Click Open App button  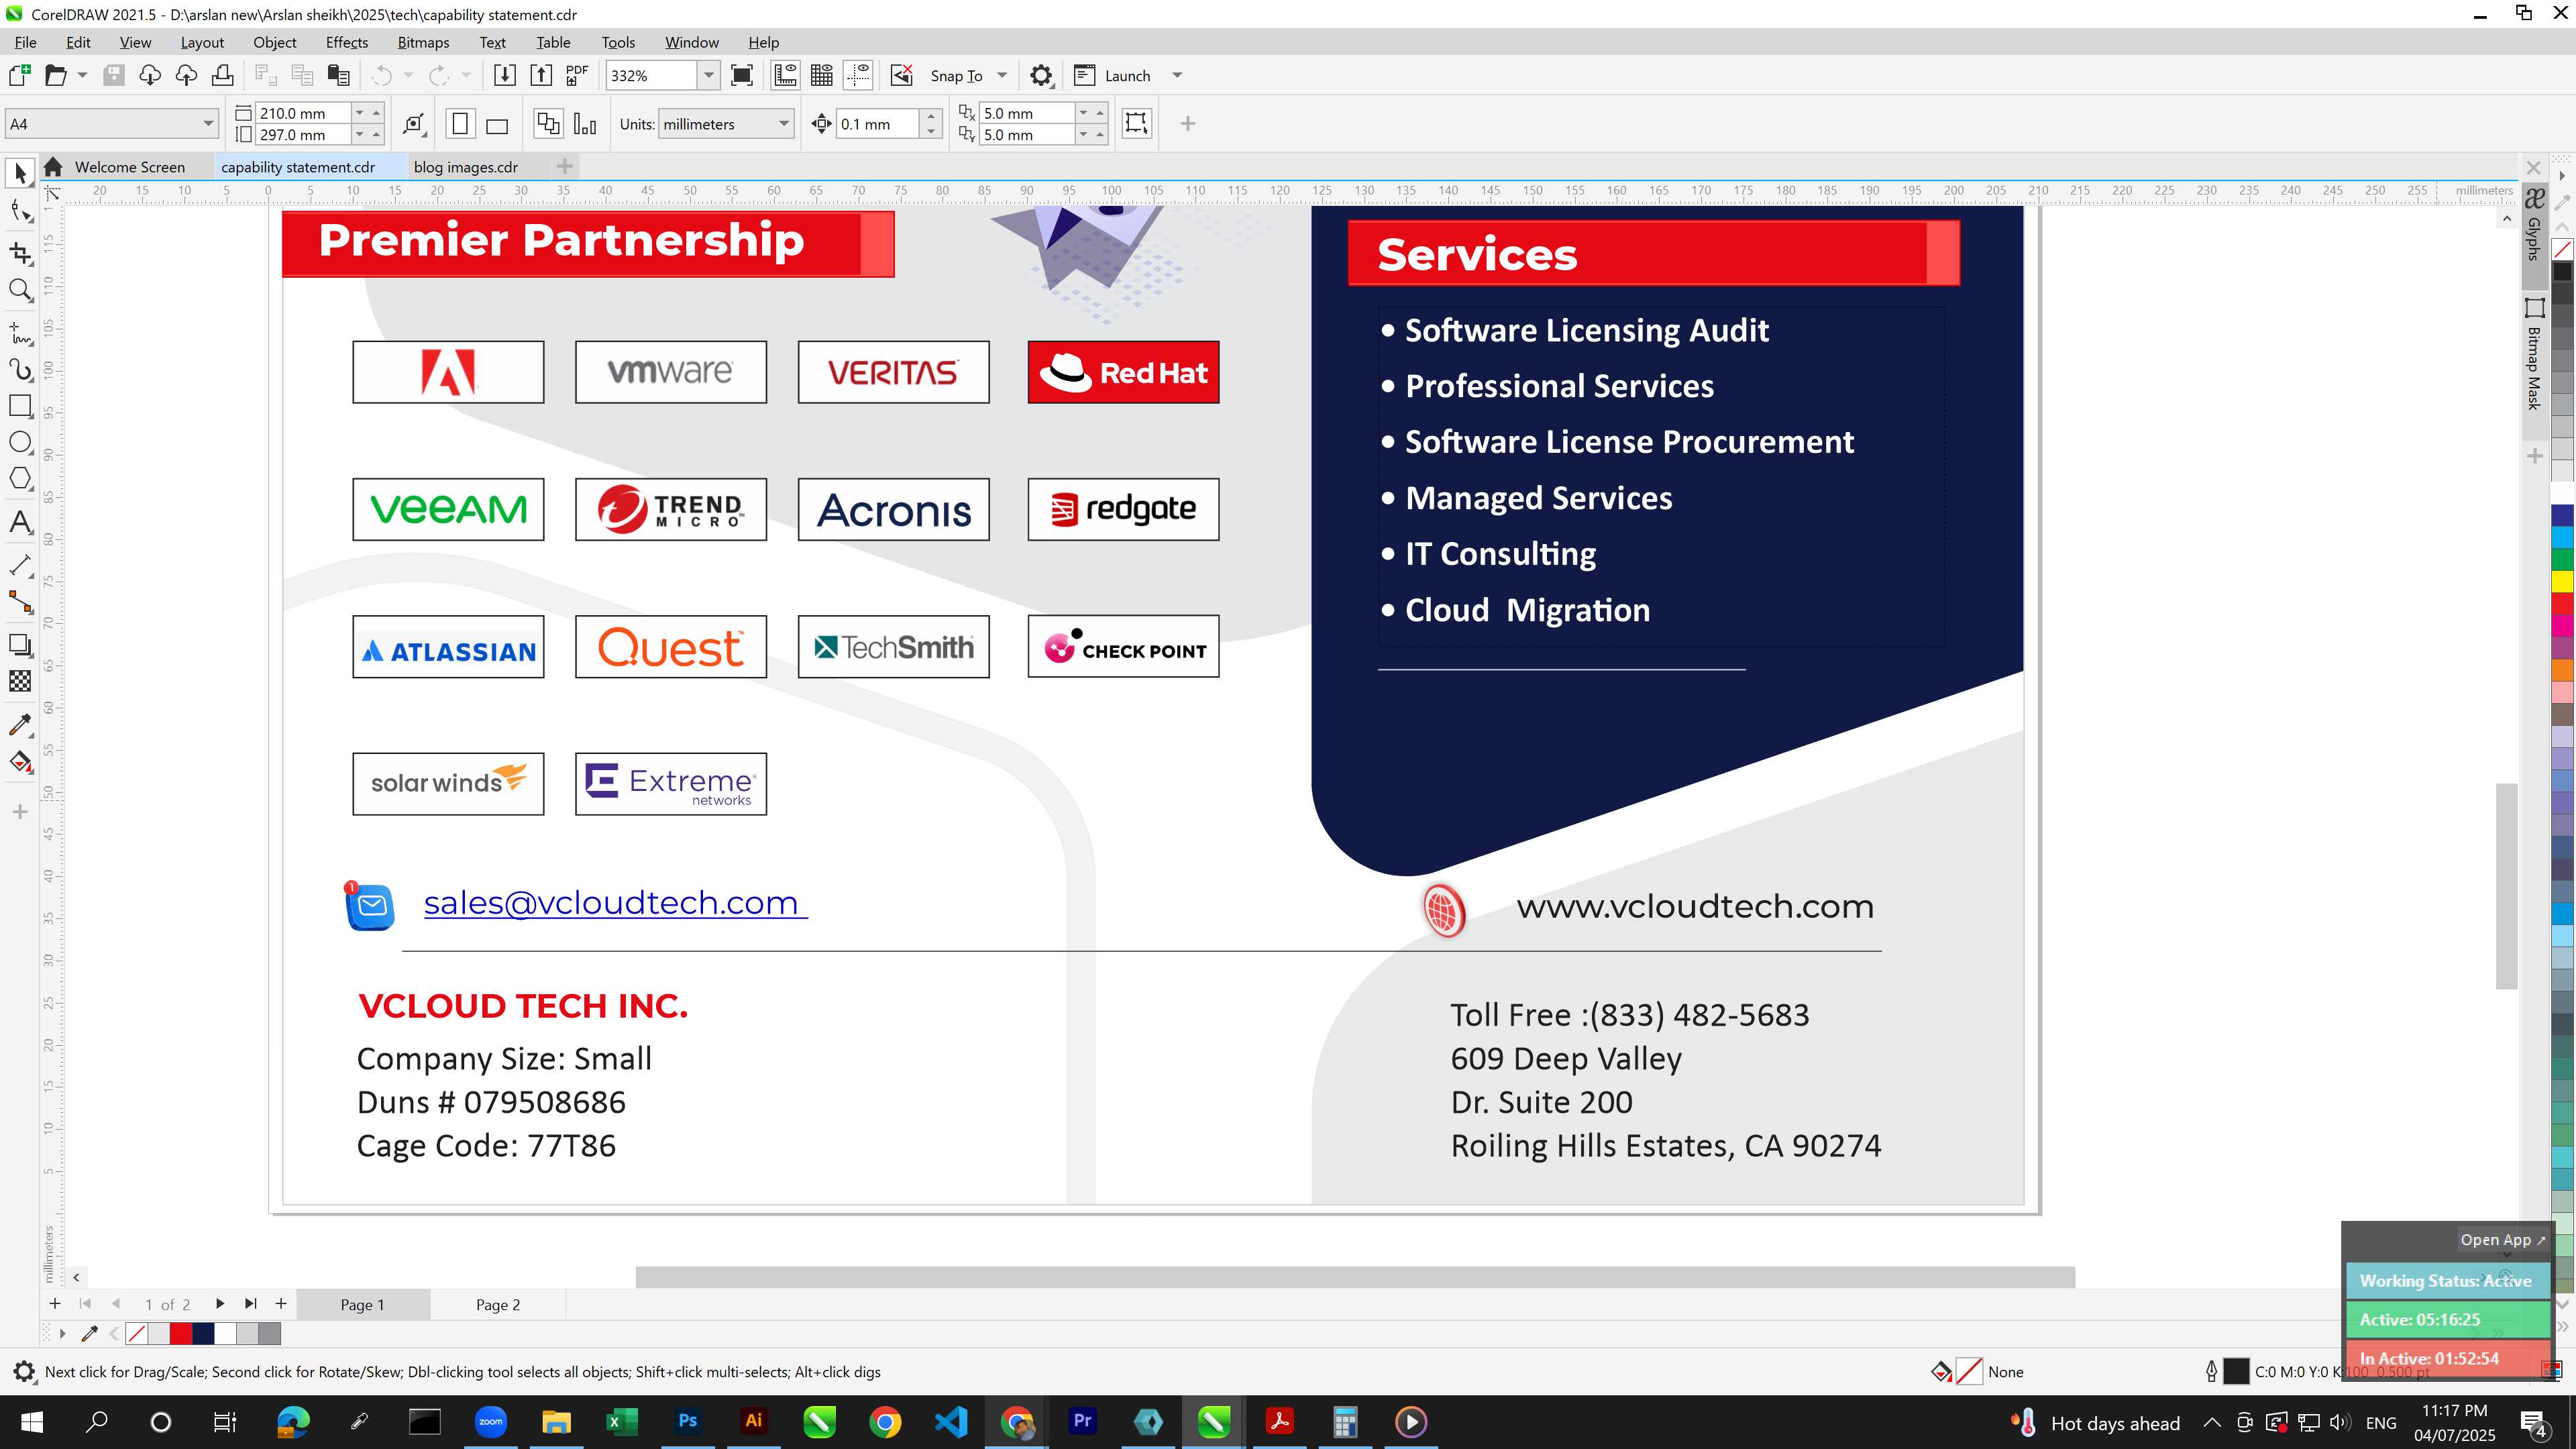tap(2502, 1240)
